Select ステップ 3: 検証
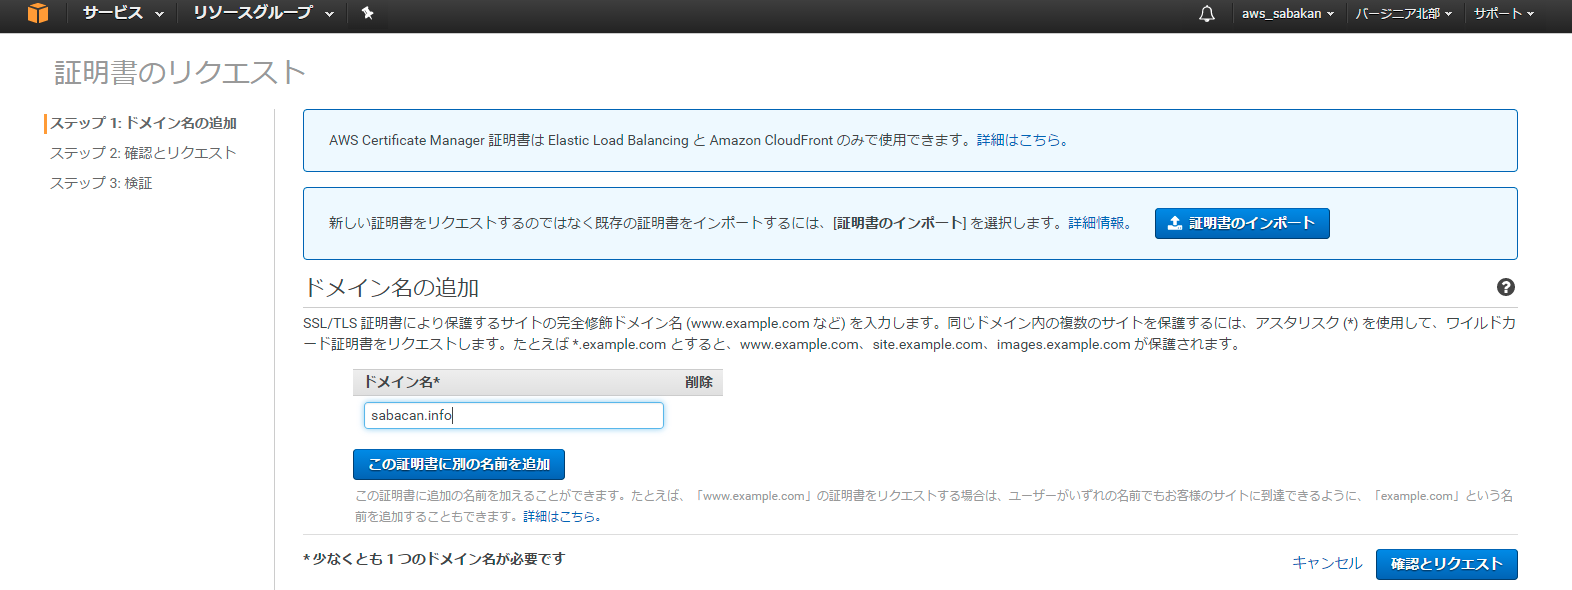This screenshot has height=590, width=1572. click(x=101, y=183)
